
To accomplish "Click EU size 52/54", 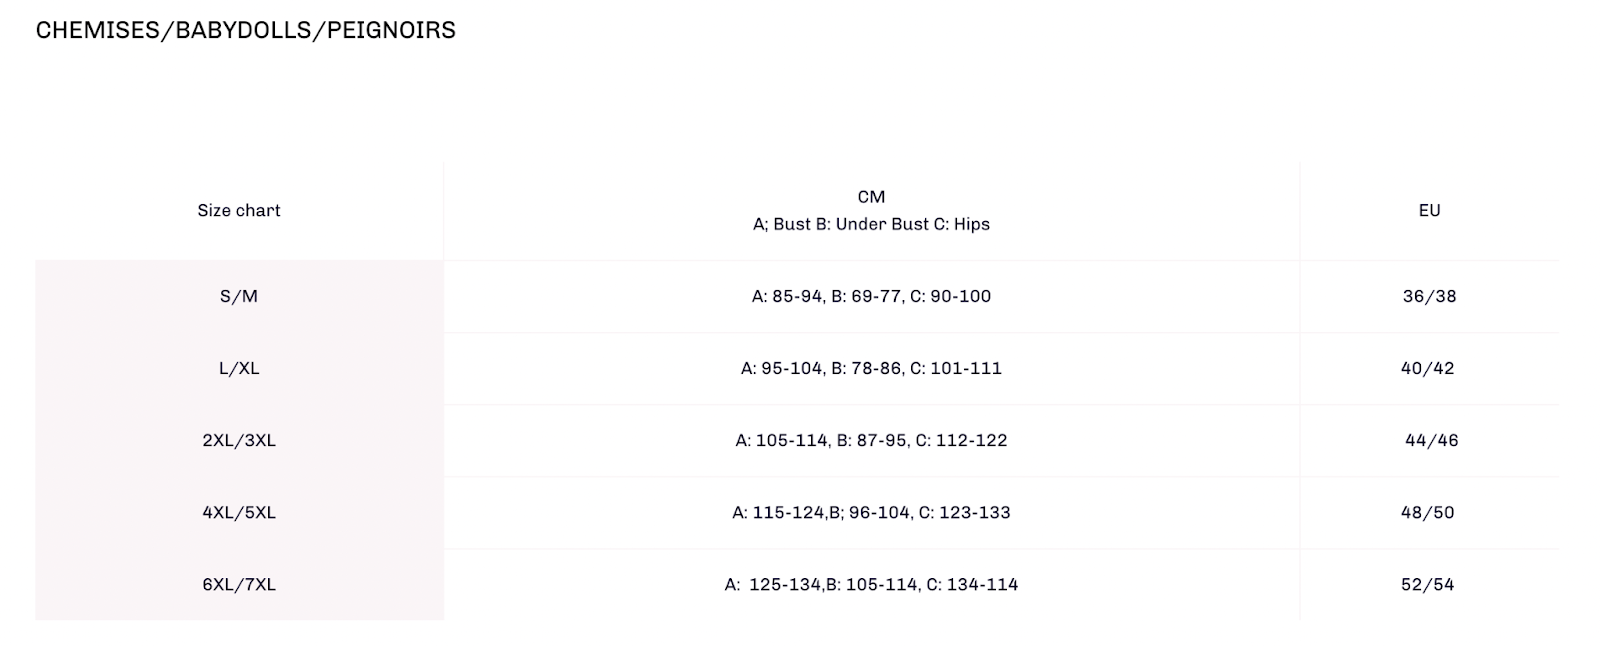I will (x=1428, y=584).
